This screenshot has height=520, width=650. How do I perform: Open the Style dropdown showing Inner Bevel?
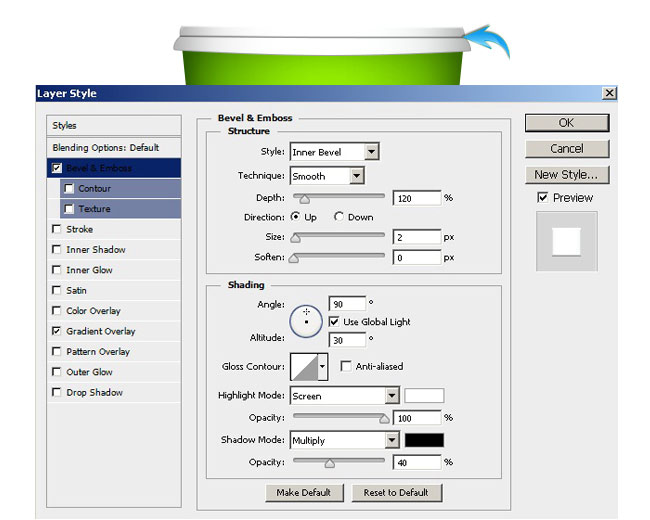335,152
